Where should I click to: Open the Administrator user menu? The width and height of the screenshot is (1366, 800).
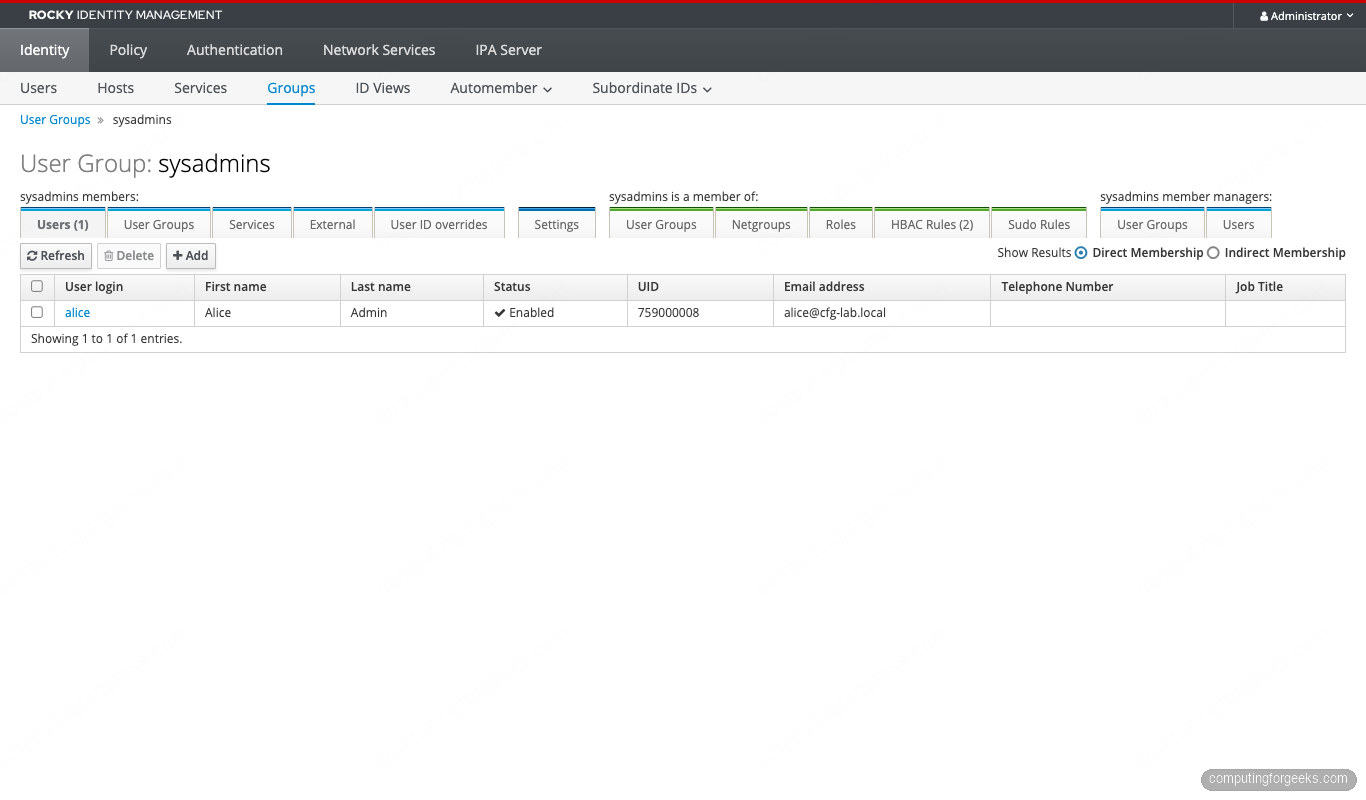click(1306, 16)
